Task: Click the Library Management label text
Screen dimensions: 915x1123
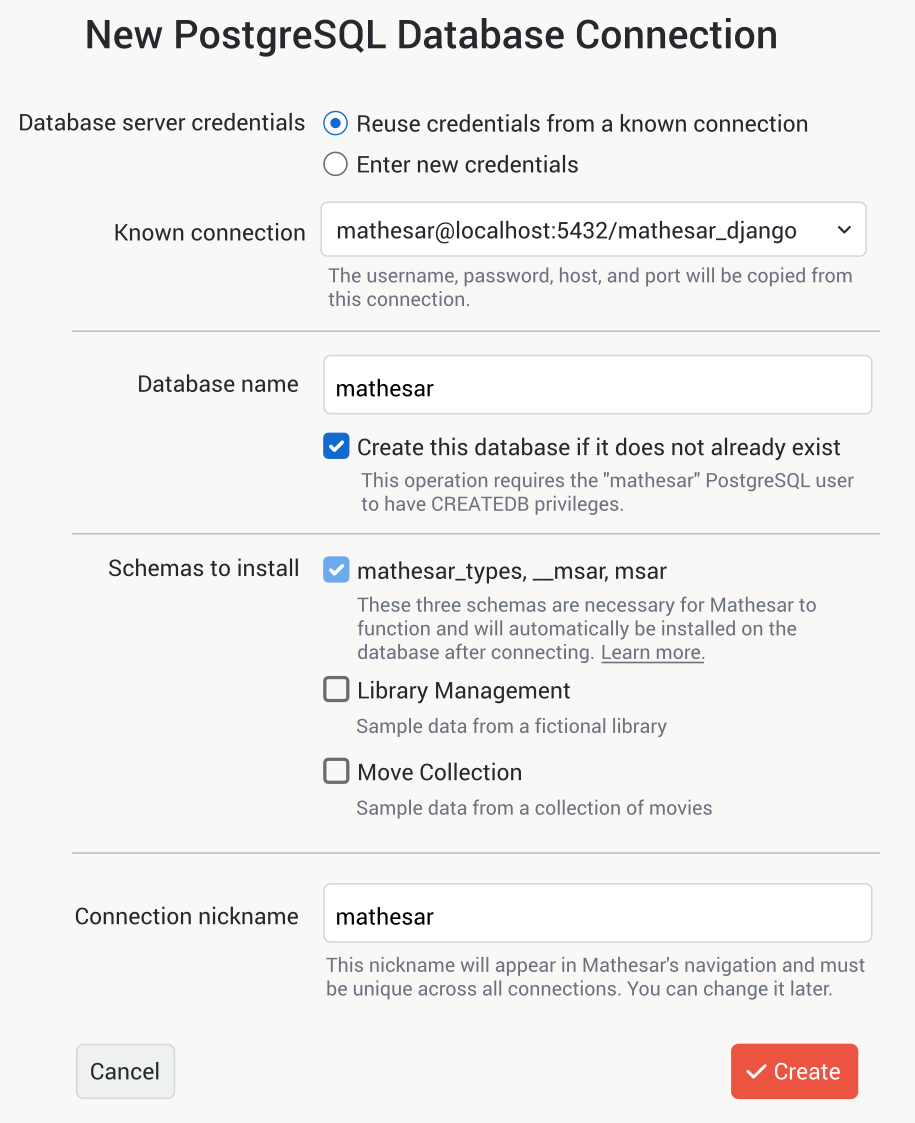Action: (463, 690)
